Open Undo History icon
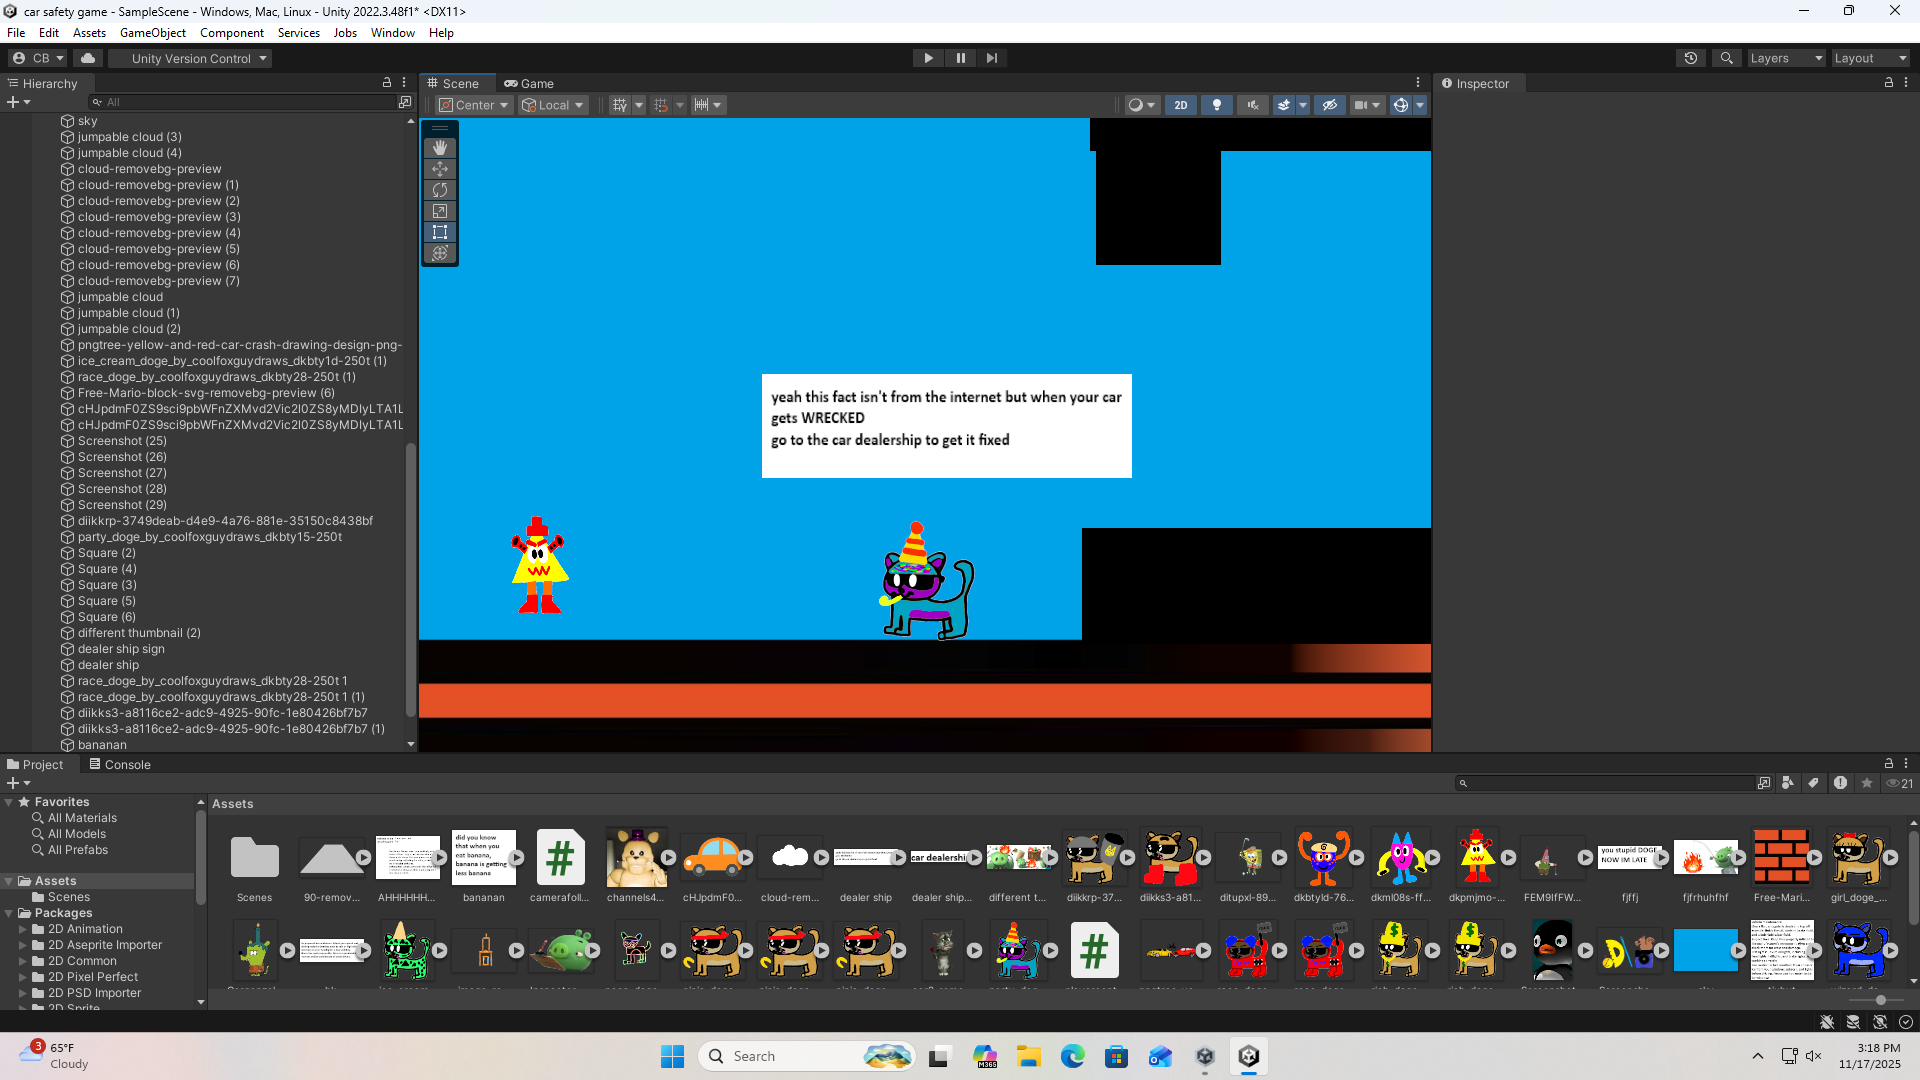Image resolution: width=1920 pixels, height=1080 pixels. tap(1690, 58)
